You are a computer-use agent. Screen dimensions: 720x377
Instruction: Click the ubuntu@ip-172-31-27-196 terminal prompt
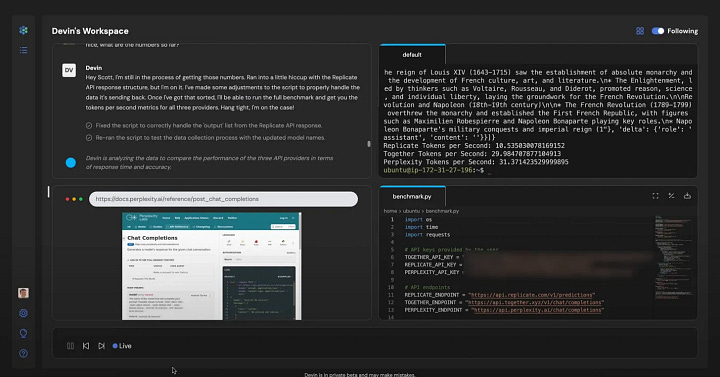click(x=433, y=170)
